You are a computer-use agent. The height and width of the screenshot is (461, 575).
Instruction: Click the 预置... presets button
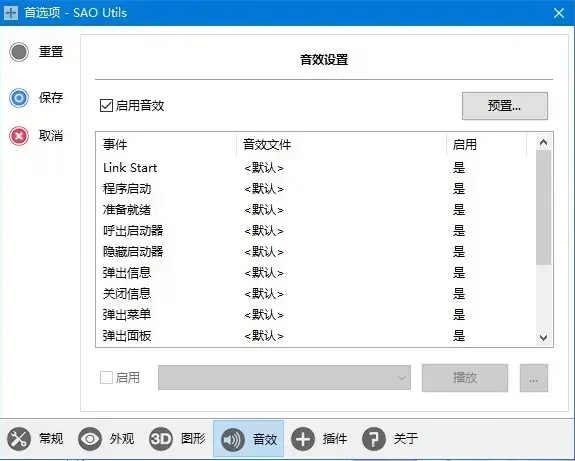(505, 106)
